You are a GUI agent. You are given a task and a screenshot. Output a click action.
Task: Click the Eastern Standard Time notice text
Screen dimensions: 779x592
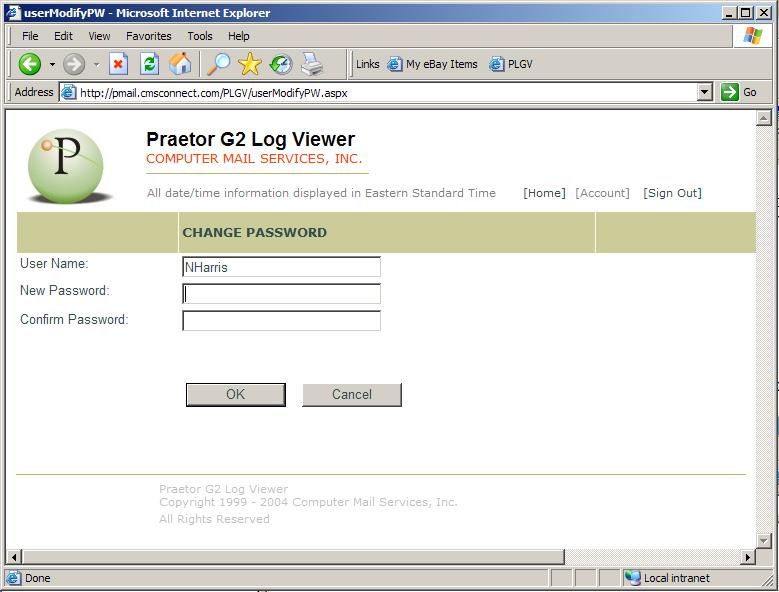(x=321, y=193)
